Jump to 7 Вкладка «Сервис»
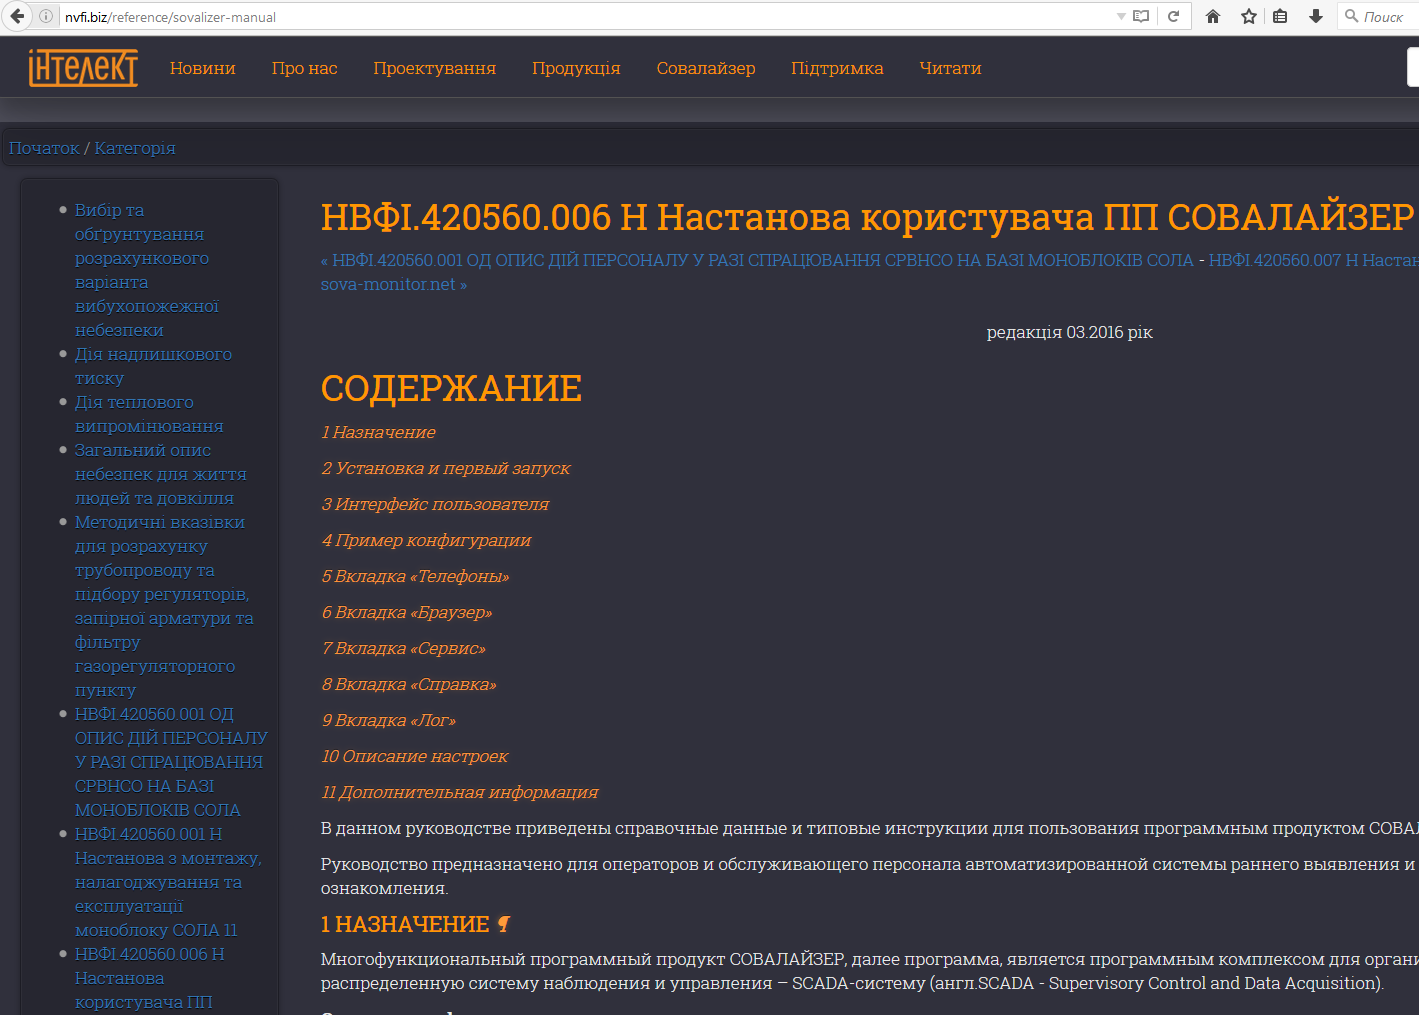Screen dimensions: 1419x1015 (x=404, y=648)
